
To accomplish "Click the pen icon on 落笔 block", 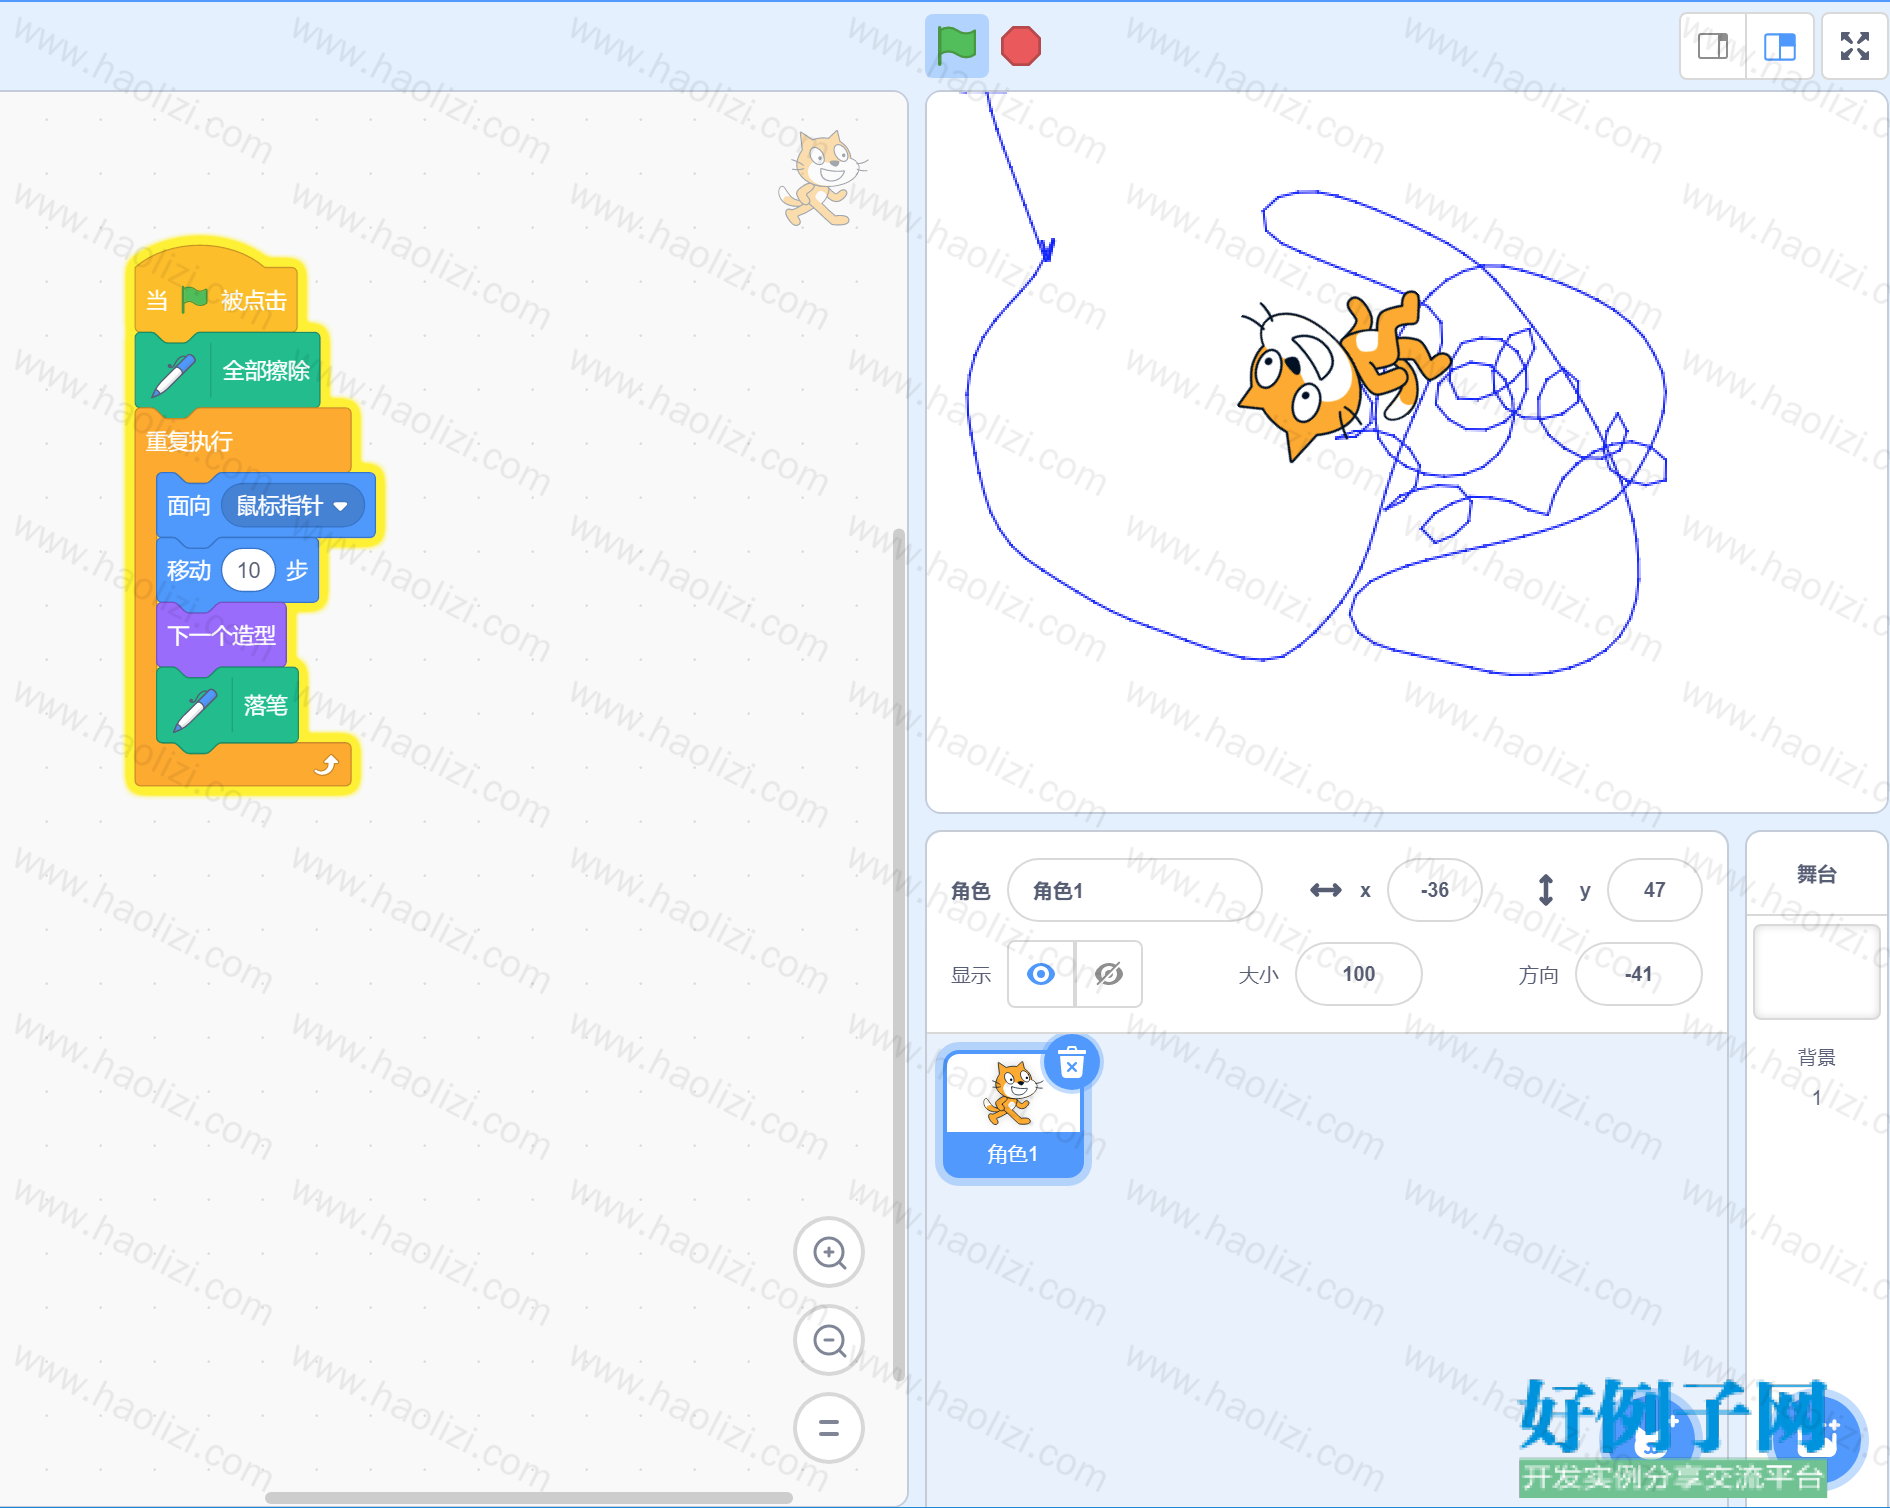I will [195, 710].
